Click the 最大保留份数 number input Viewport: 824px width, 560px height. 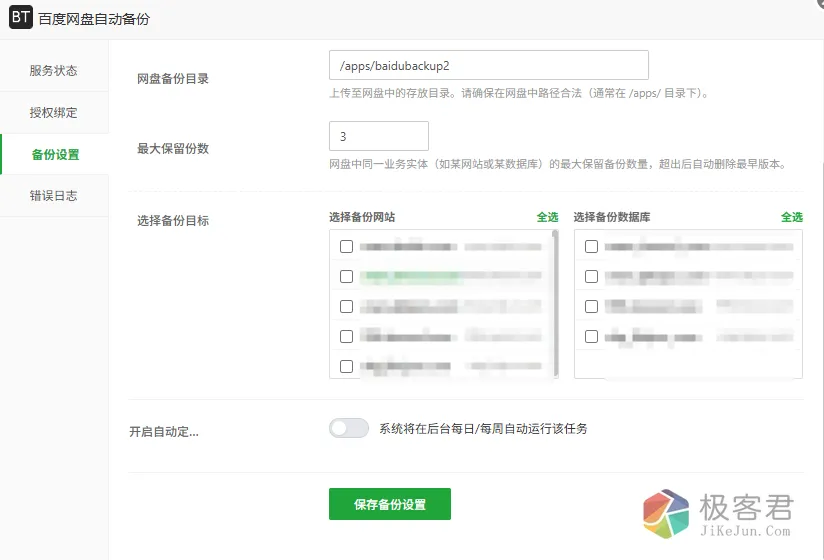[379, 136]
